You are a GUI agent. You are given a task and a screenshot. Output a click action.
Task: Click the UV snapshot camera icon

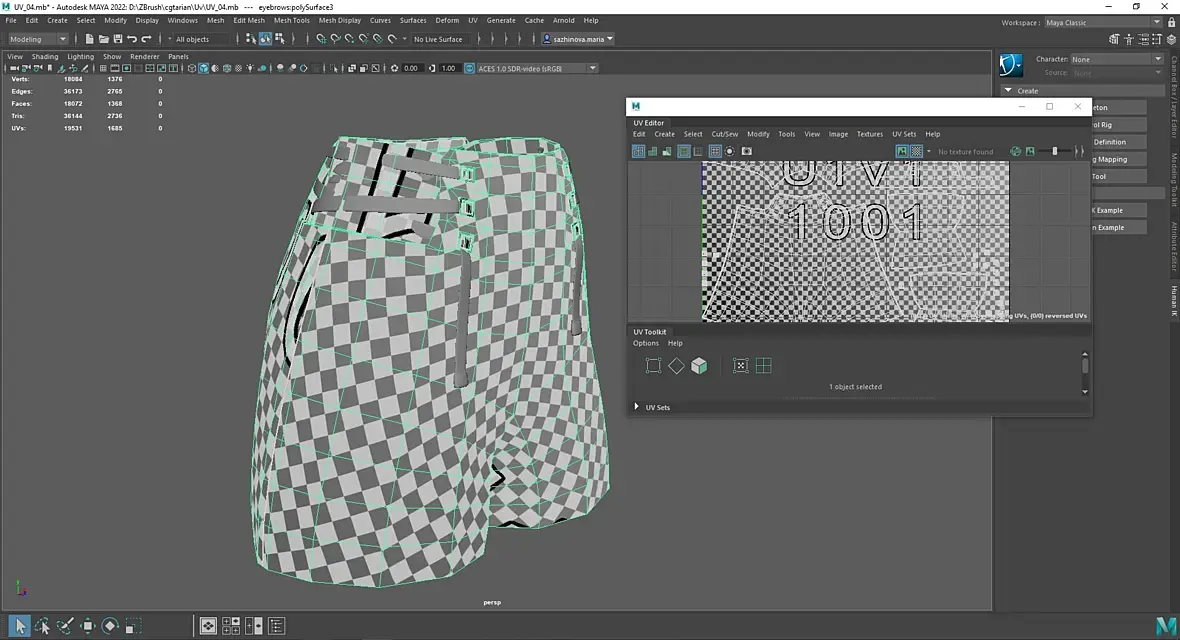click(x=746, y=151)
